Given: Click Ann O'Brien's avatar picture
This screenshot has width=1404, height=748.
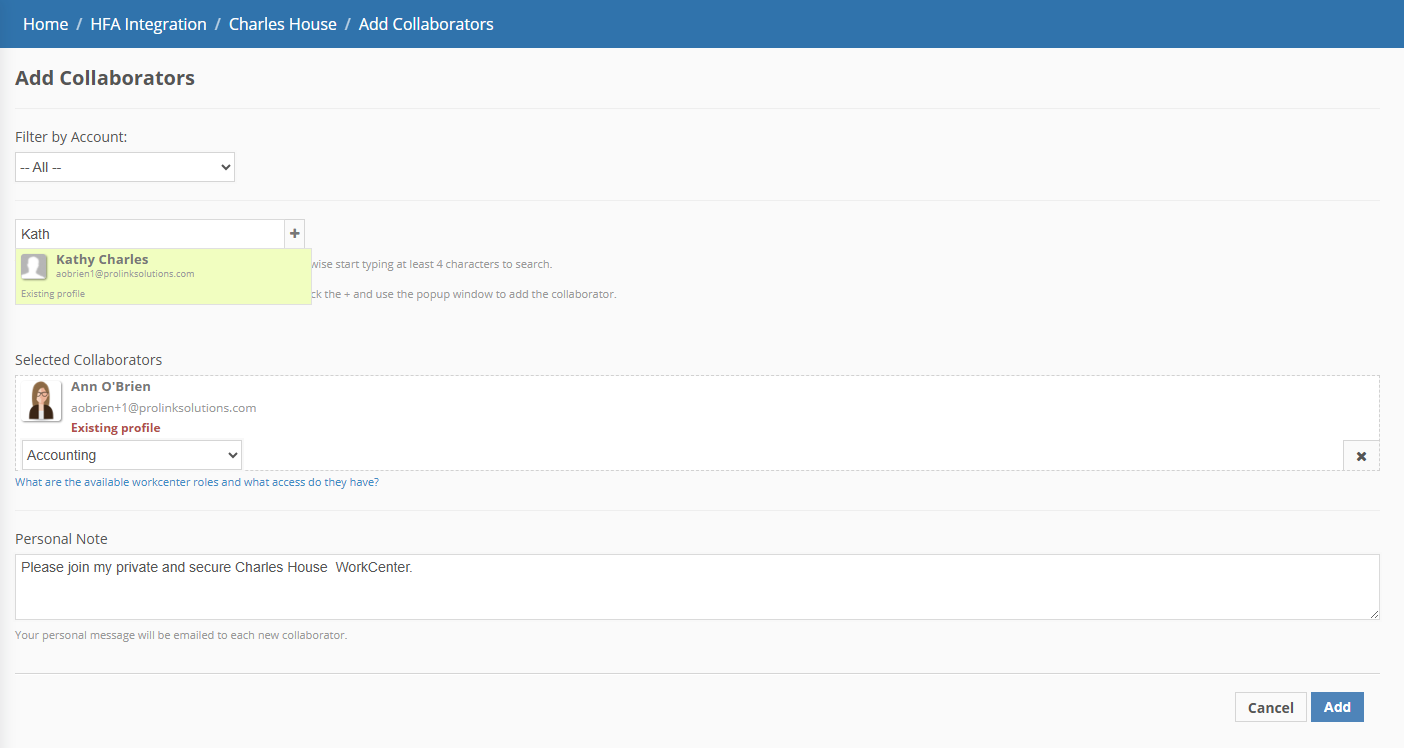Looking at the screenshot, I should [x=41, y=401].
